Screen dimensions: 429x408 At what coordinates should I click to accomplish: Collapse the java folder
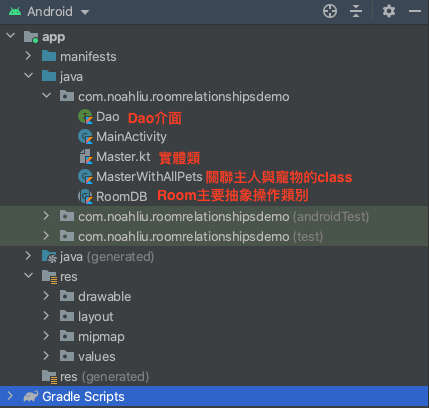click(28, 76)
